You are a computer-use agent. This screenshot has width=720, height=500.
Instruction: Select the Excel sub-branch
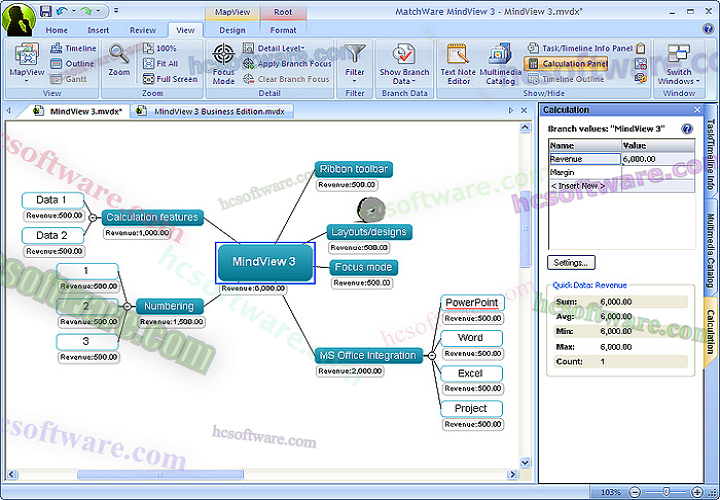coord(471,373)
